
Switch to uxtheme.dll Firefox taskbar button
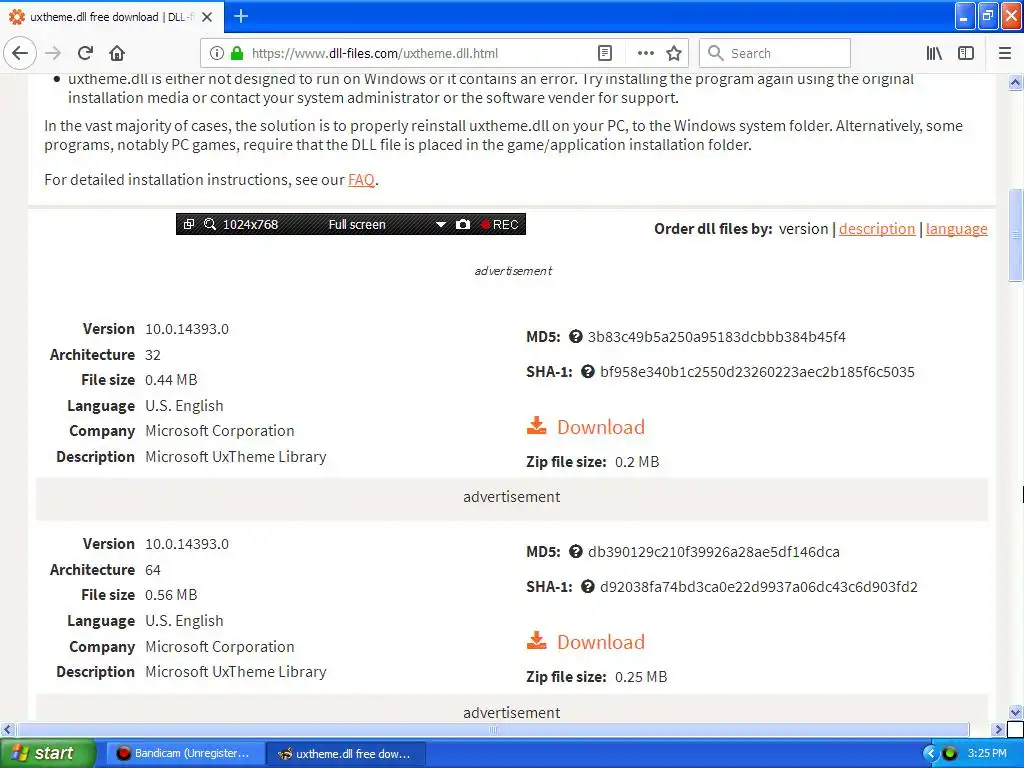click(x=346, y=753)
